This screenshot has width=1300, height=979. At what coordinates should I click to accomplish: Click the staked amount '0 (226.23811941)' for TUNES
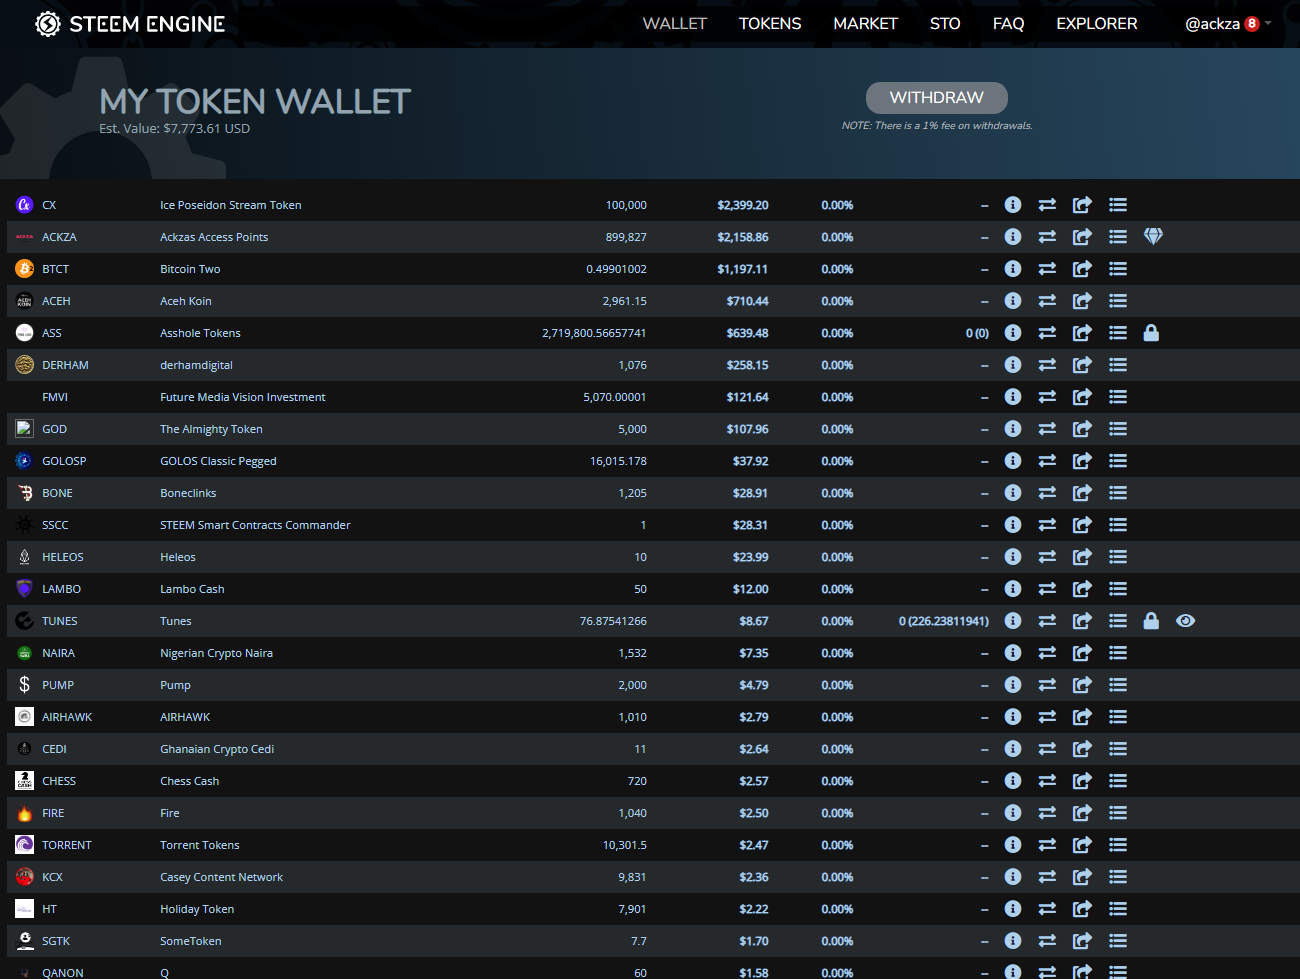pyautogui.click(x=944, y=621)
